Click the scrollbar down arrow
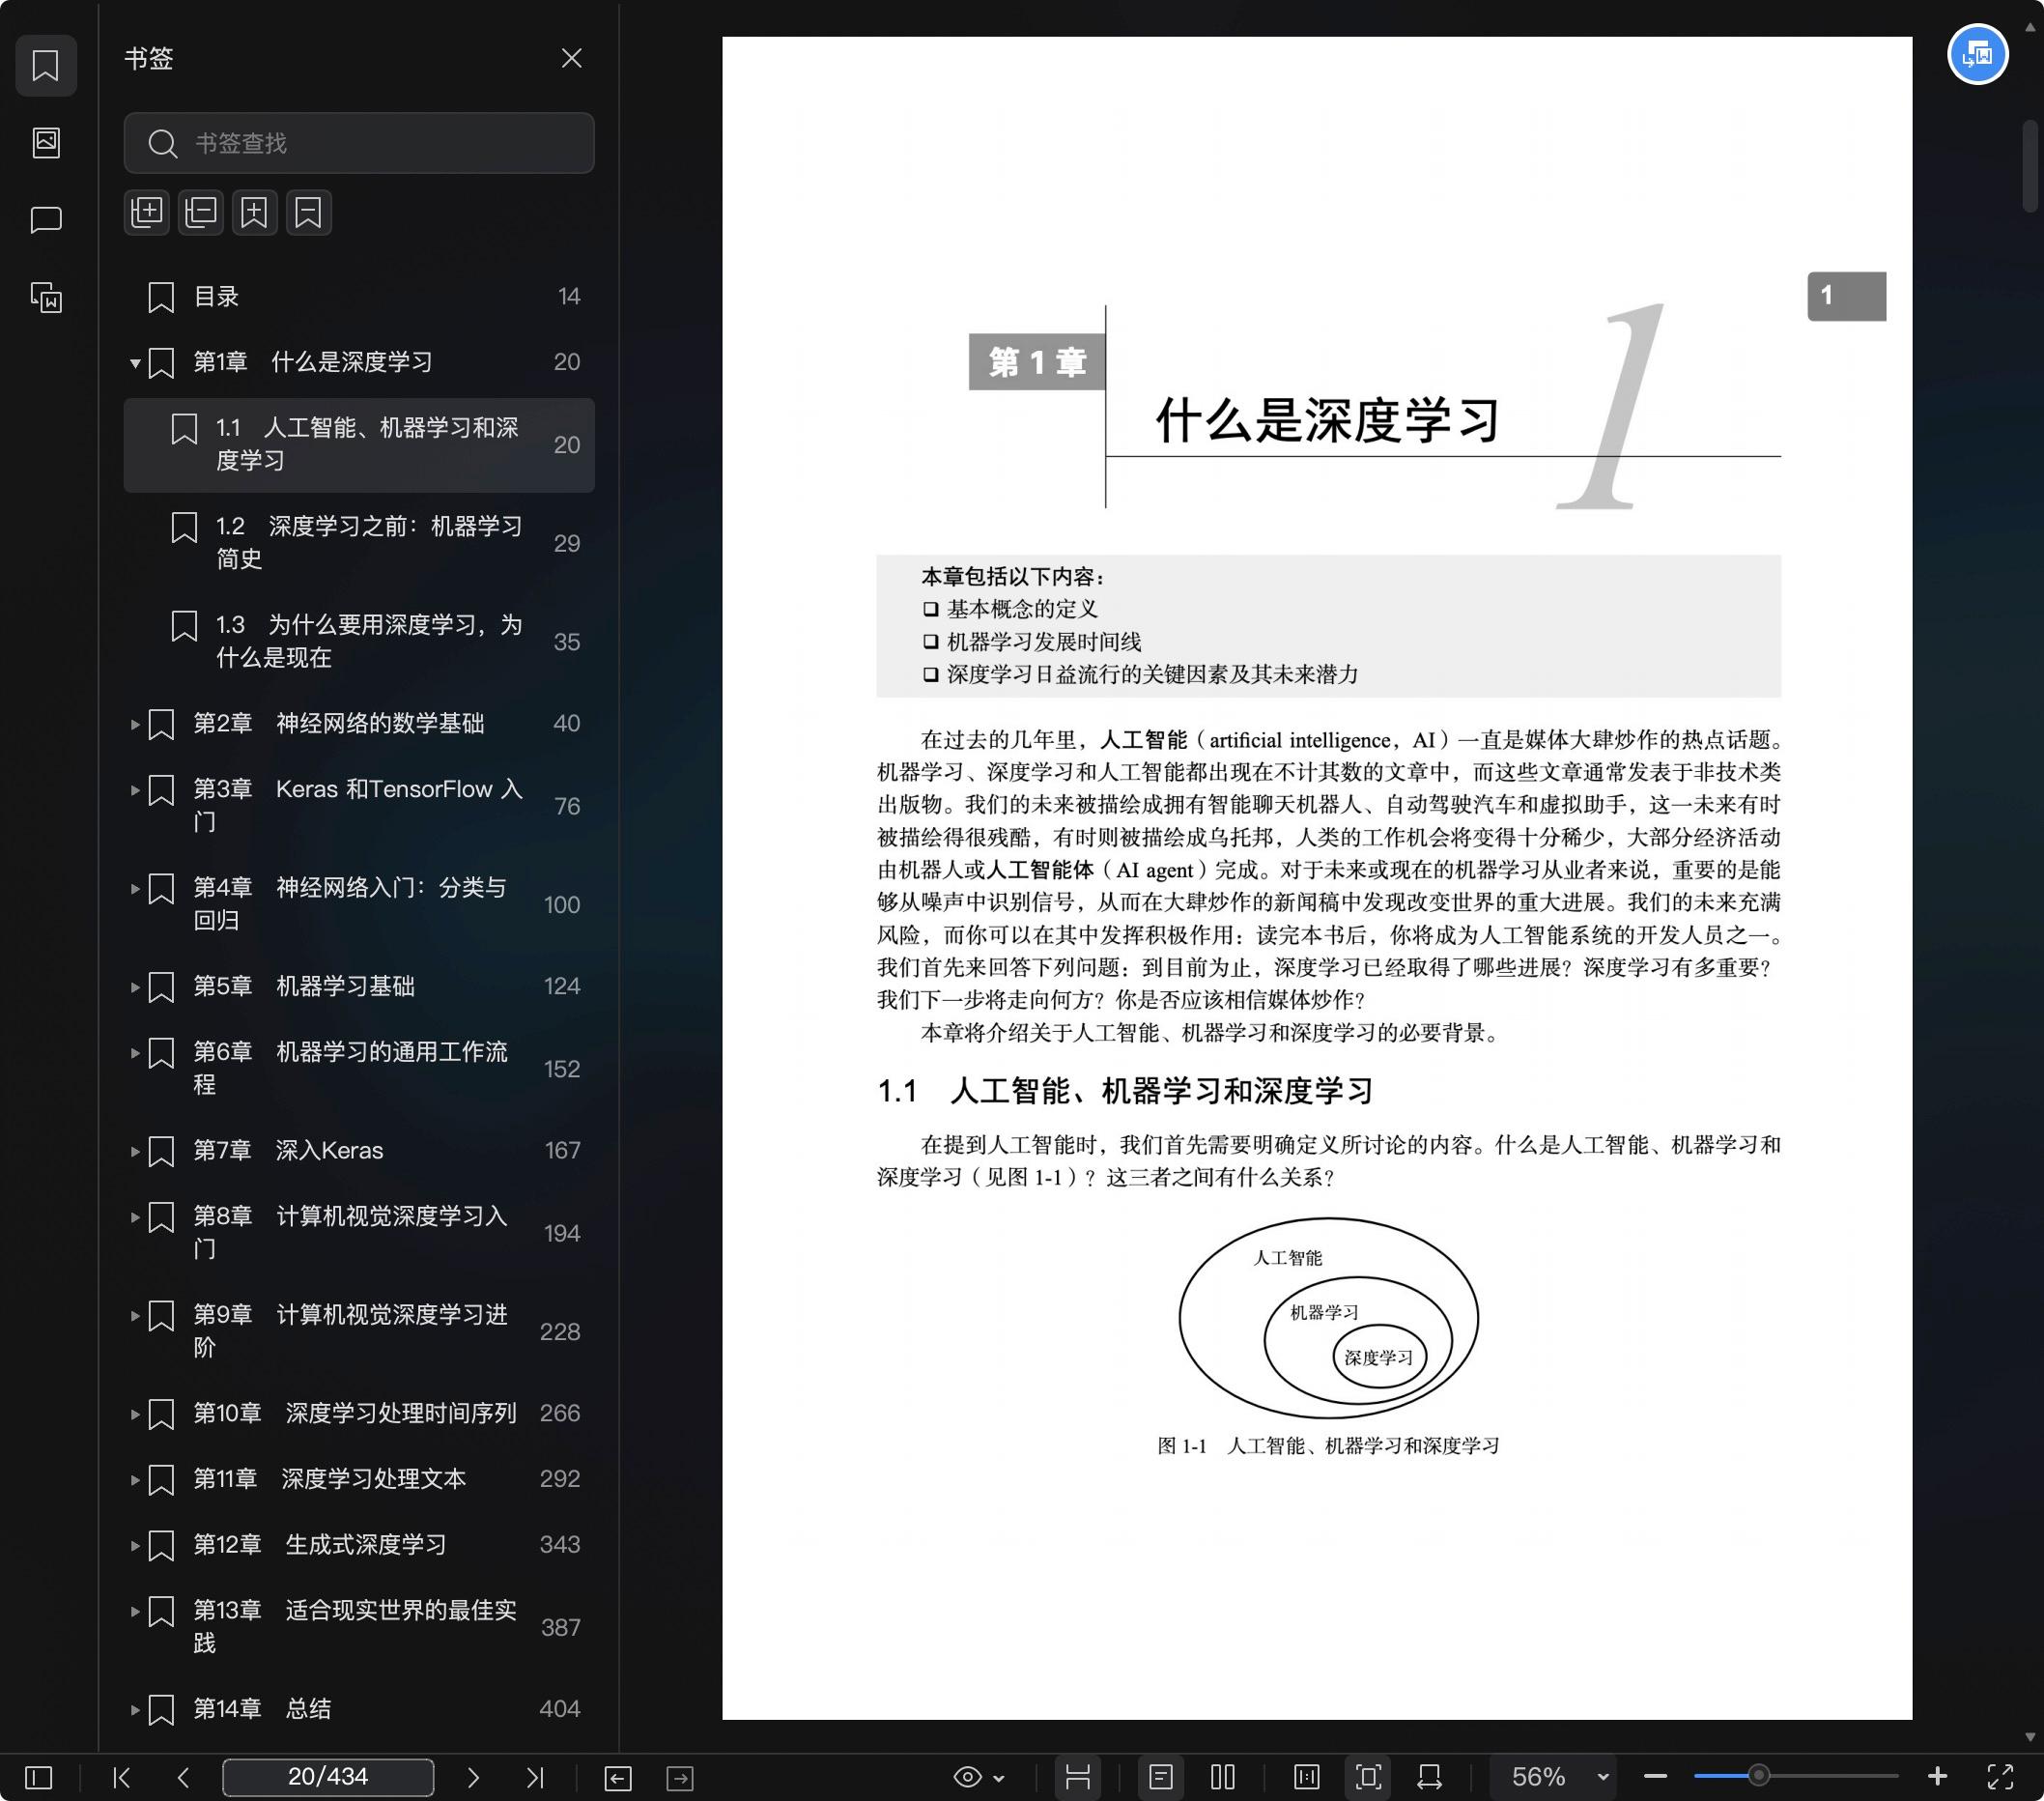This screenshot has height=1801, width=2044. point(2030,1738)
